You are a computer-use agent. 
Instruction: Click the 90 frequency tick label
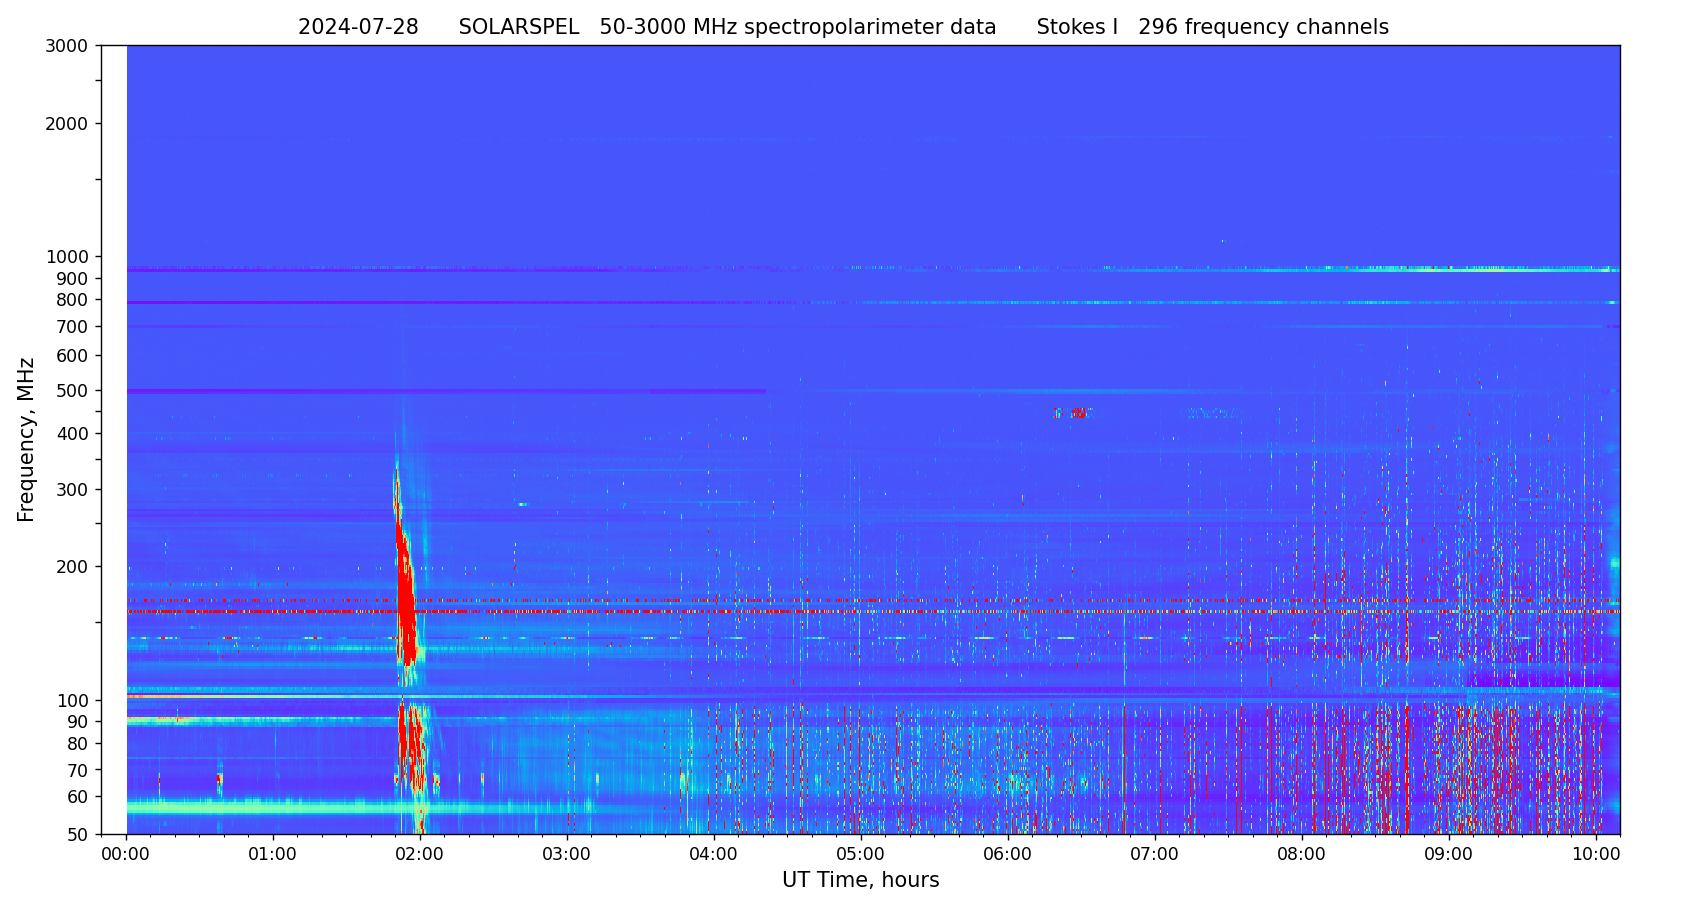[78, 722]
